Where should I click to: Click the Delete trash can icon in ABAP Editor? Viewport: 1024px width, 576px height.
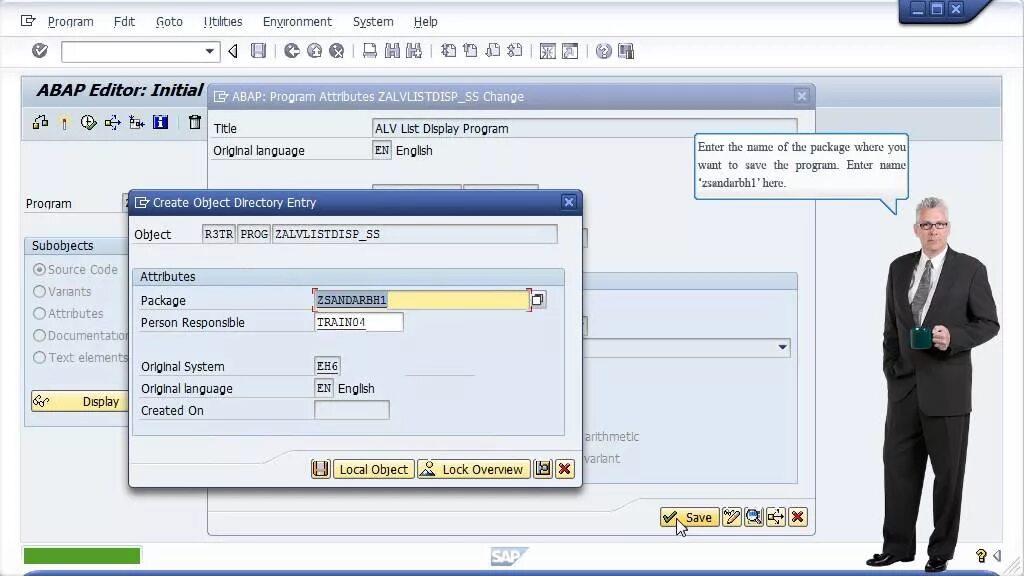pos(195,122)
